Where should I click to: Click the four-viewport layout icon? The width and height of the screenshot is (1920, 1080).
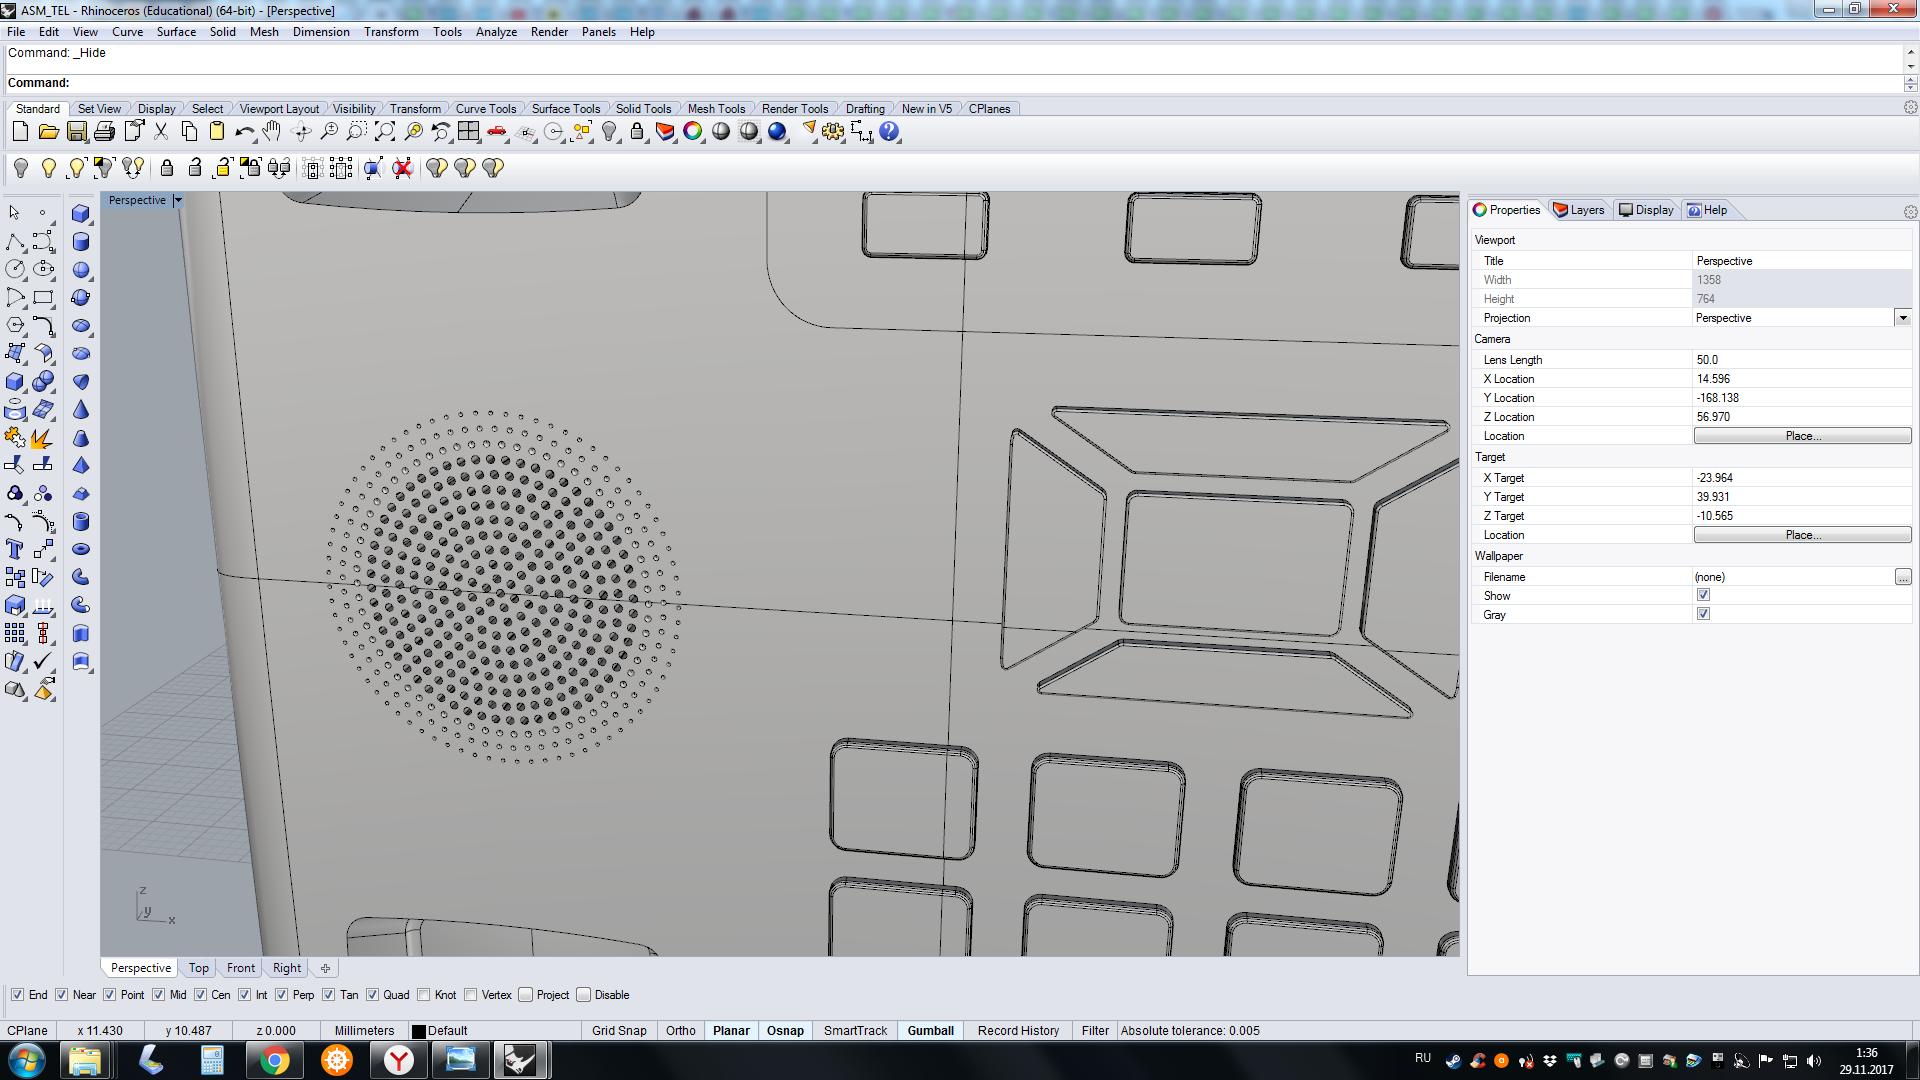[468, 132]
